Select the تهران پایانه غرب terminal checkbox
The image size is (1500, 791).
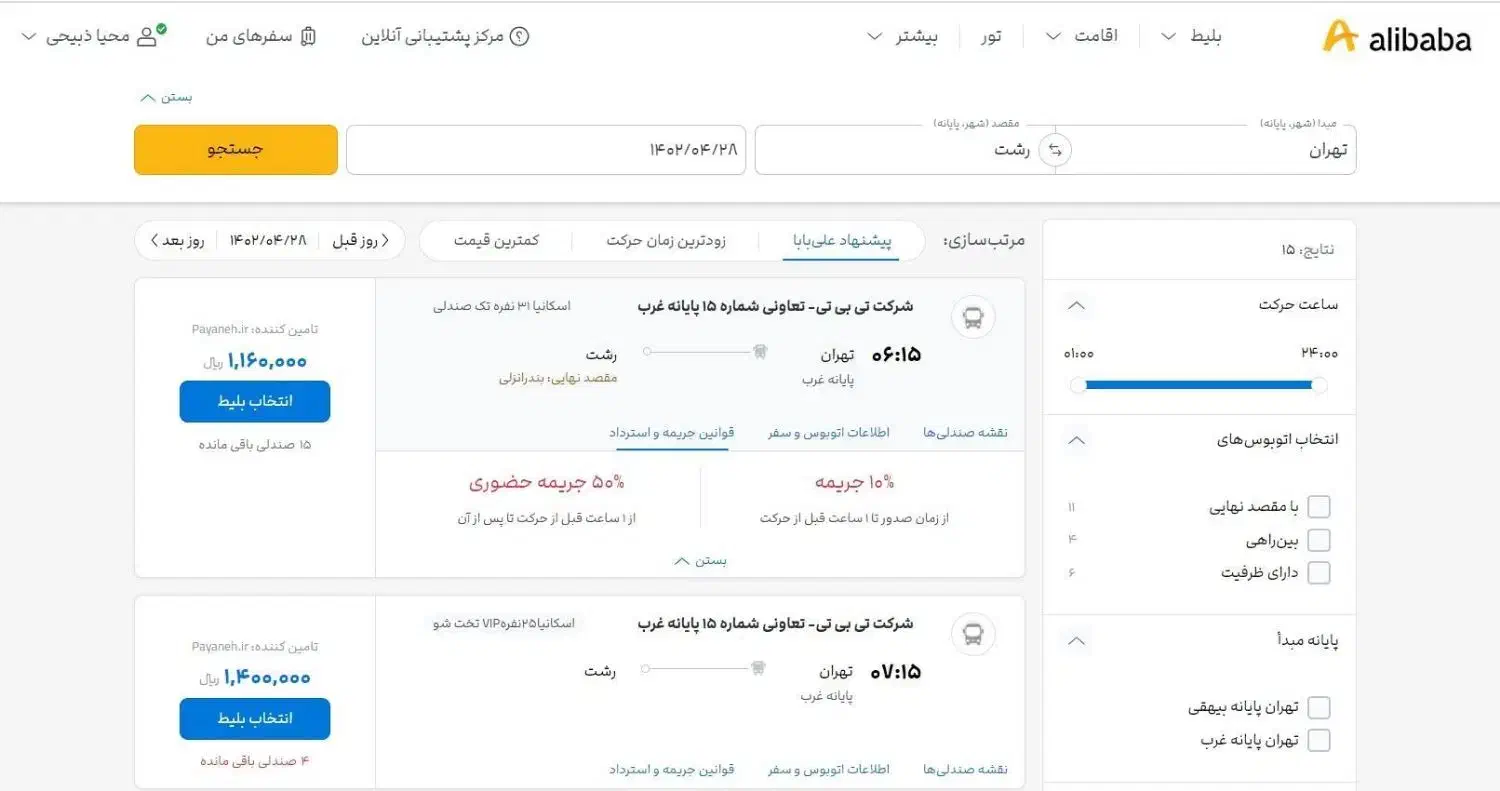click(1319, 740)
